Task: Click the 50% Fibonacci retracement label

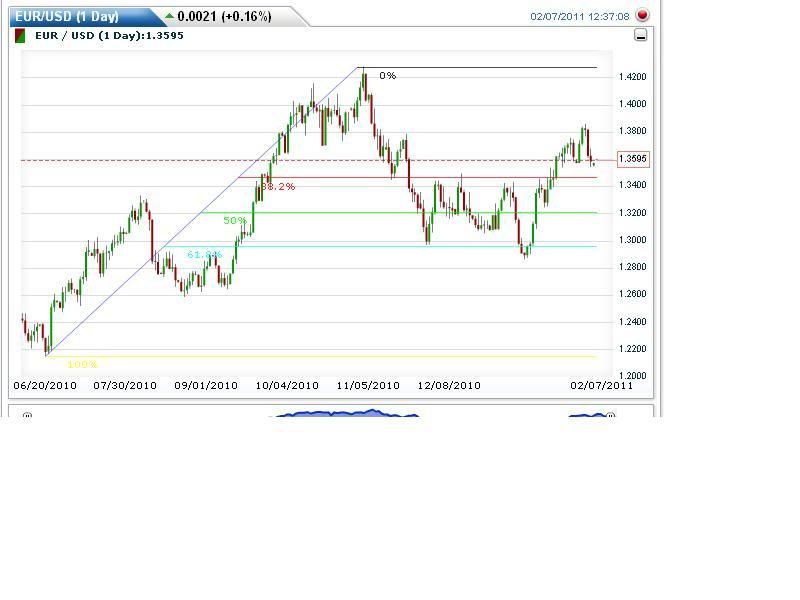Action: [x=235, y=220]
